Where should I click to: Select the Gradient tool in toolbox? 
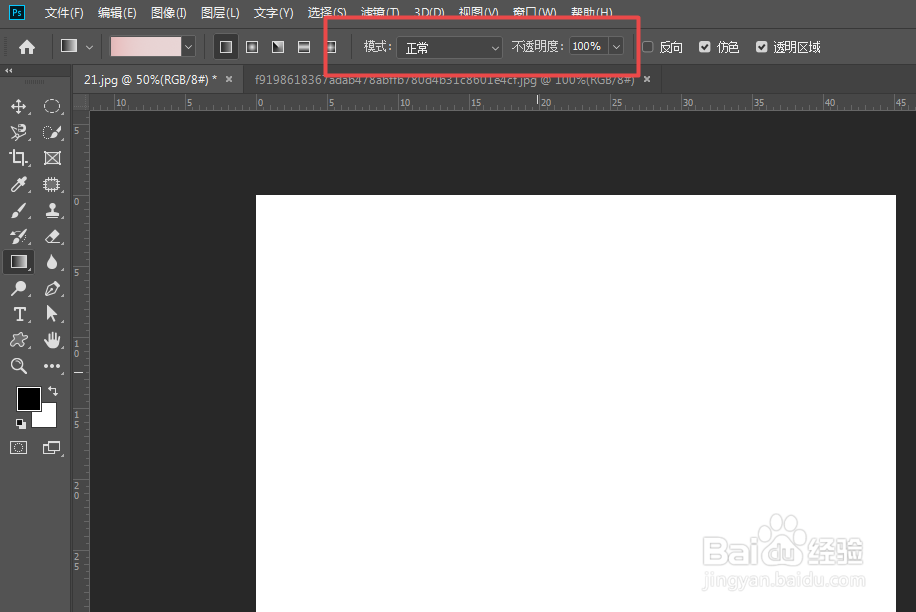tap(19, 262)
